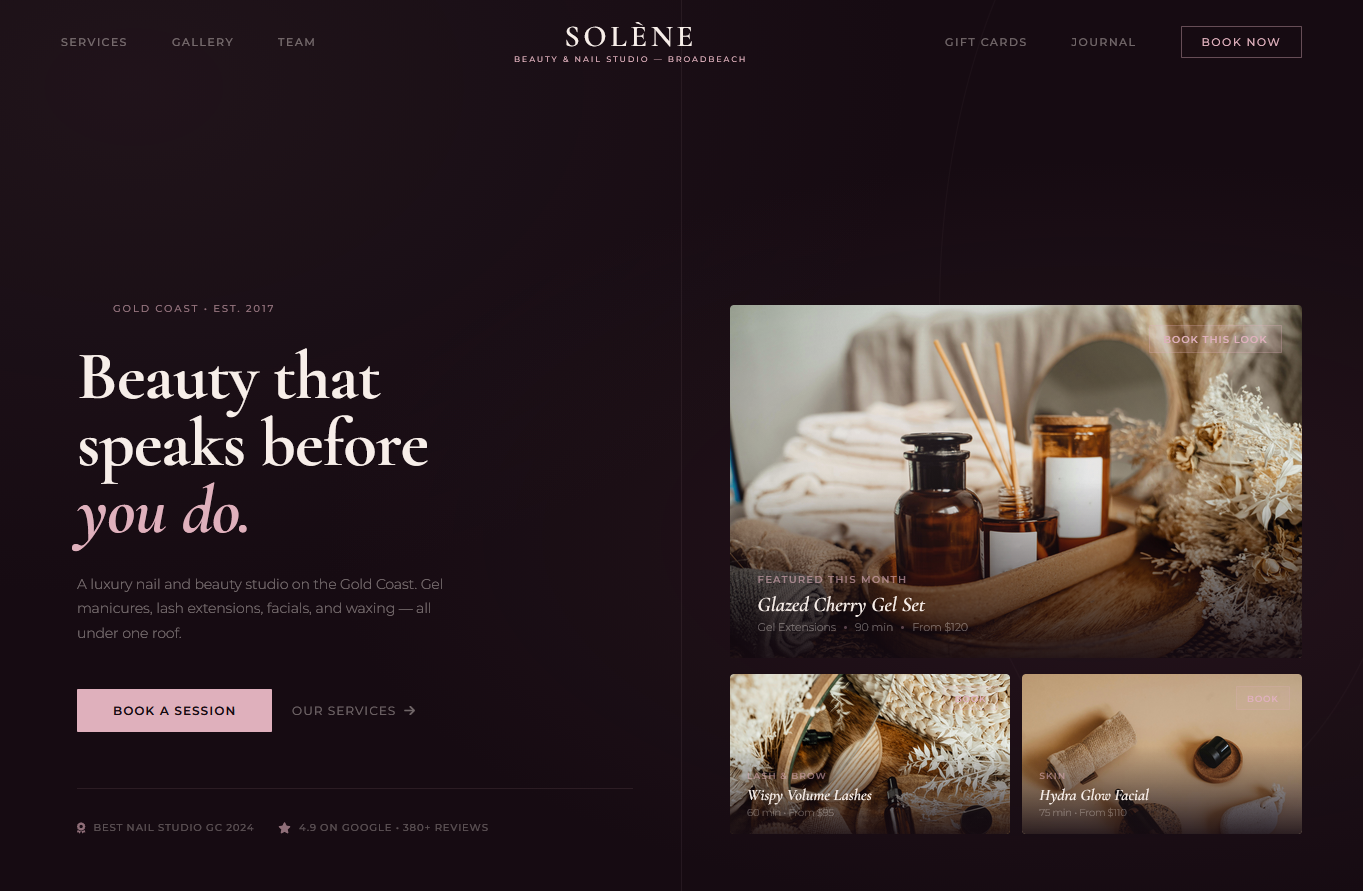The image size is (1363, 891).
Task: Click Book on Wispy Volume Lashes card
Action: click(970, 699)
